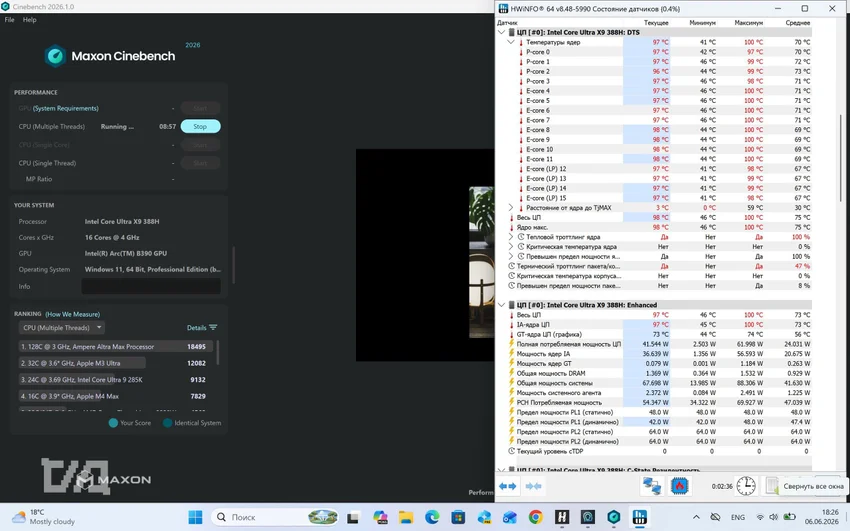Click the Identical System legend dot

tap(168, 423)
